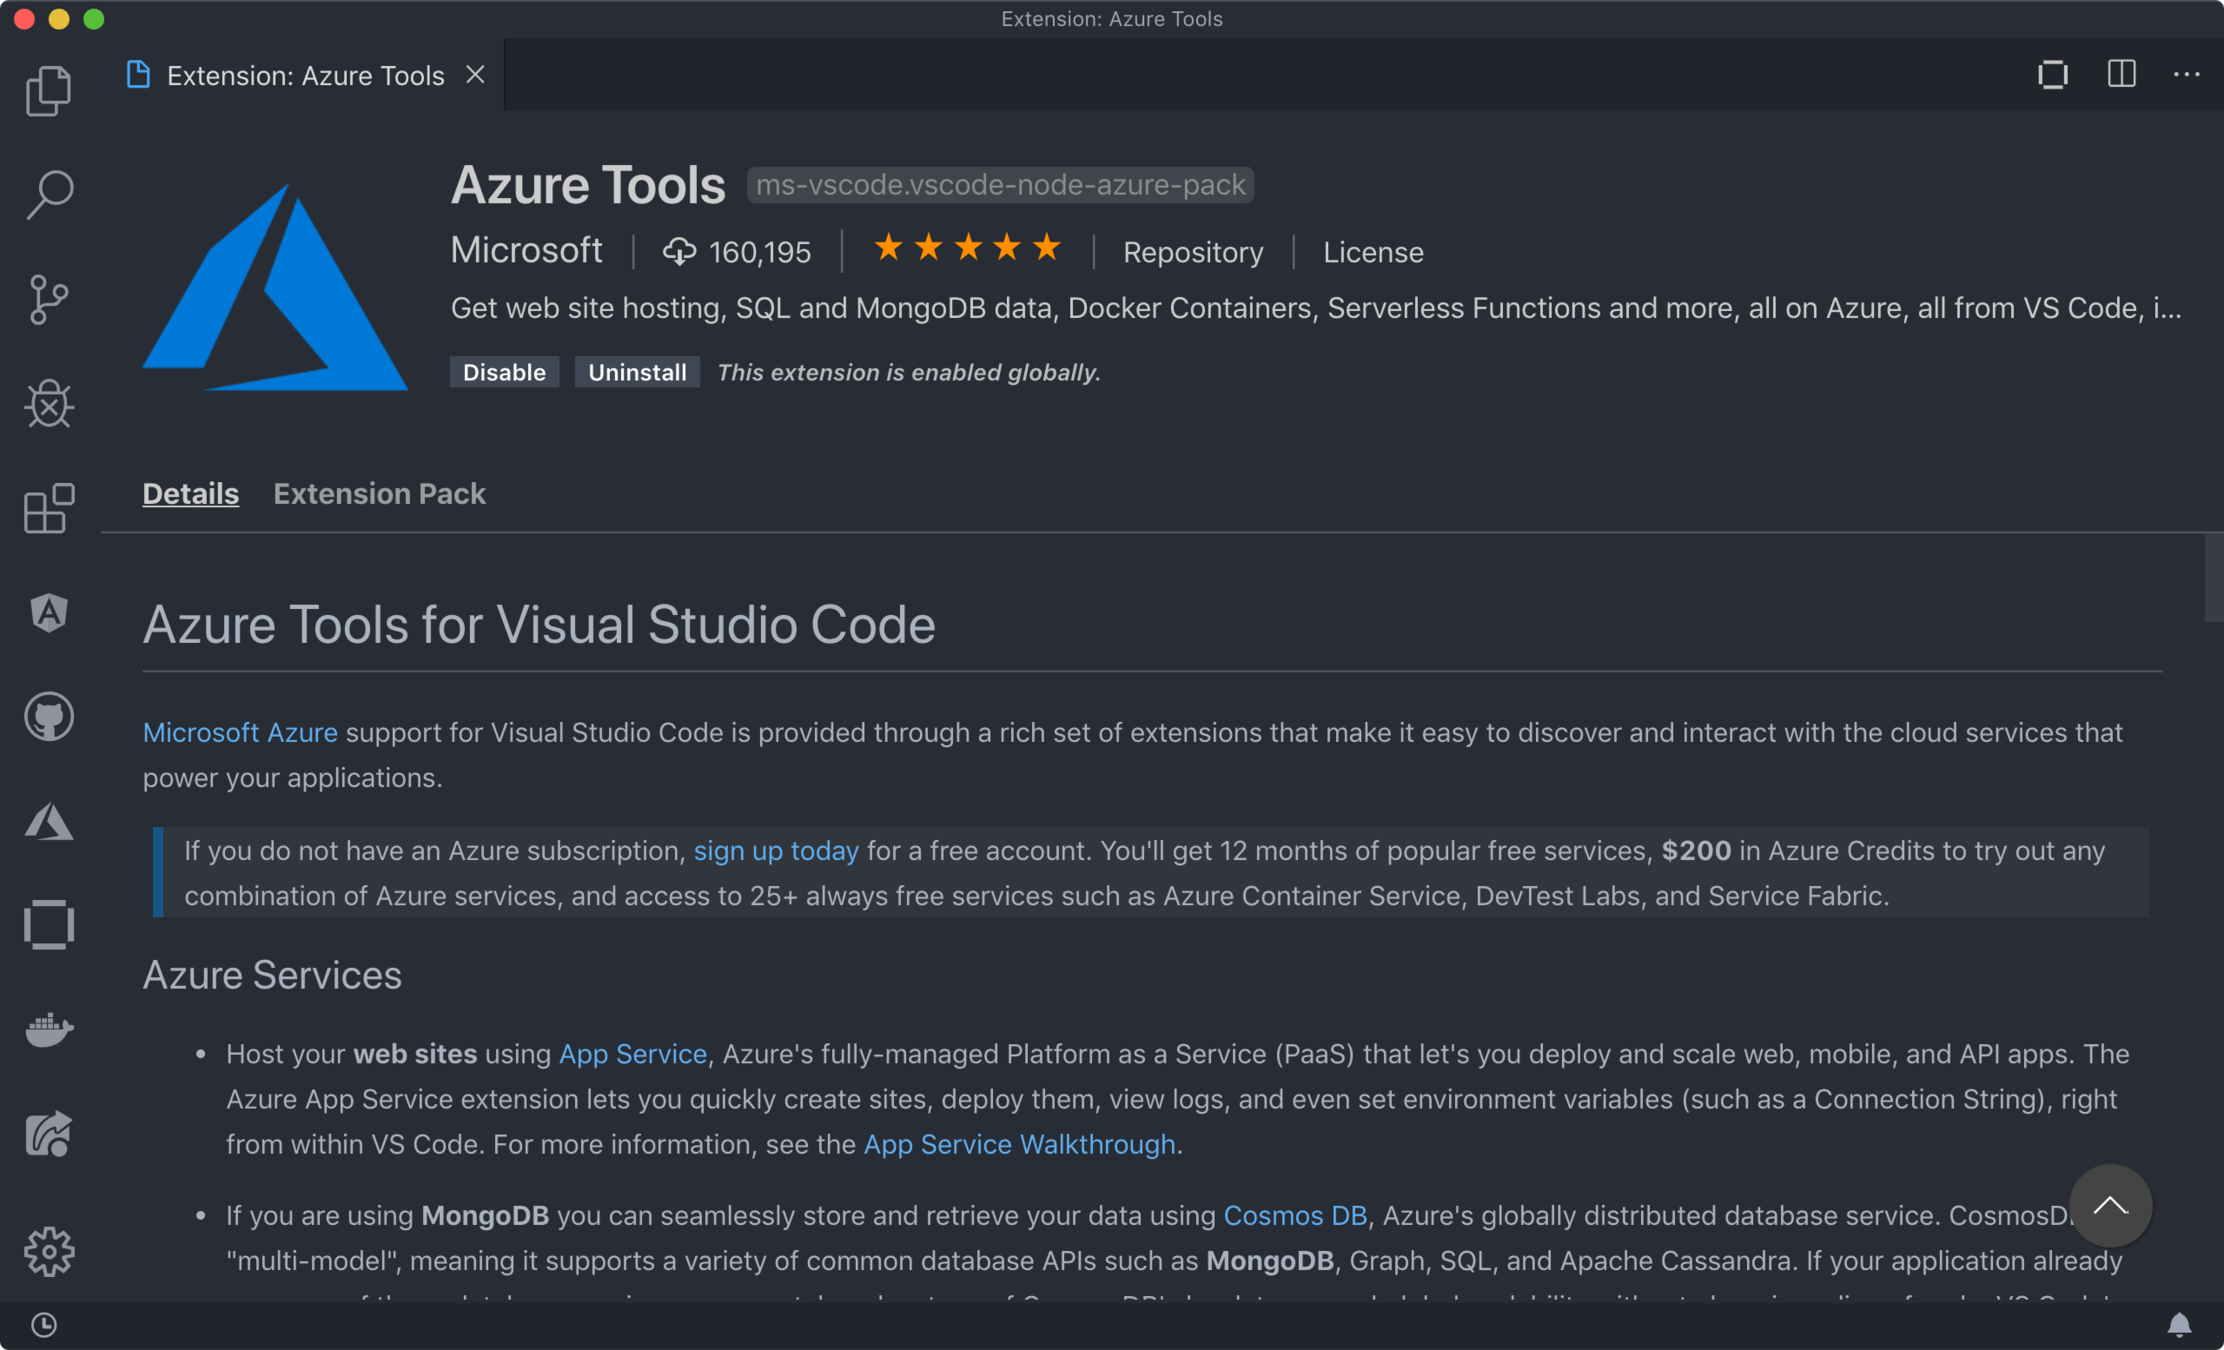The width and height of the screenshot is (2224, 1350).
Task: Click the notifications bell in status bar
Action: 2178,1325
